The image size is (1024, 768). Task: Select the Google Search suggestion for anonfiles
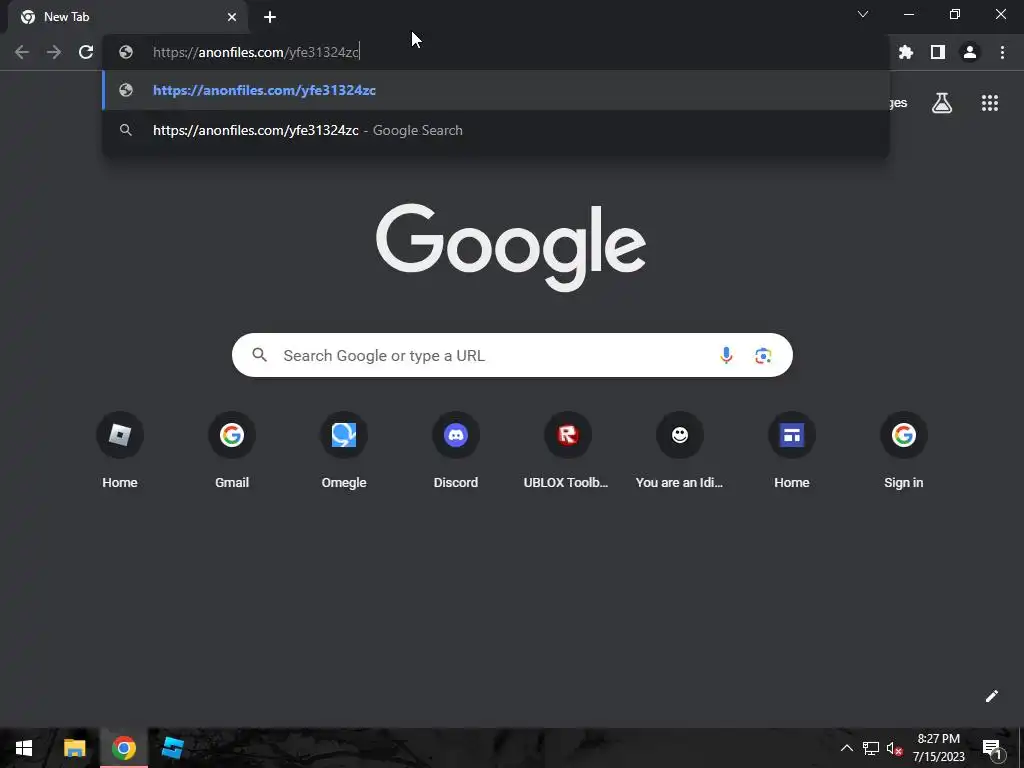(496, 130)
